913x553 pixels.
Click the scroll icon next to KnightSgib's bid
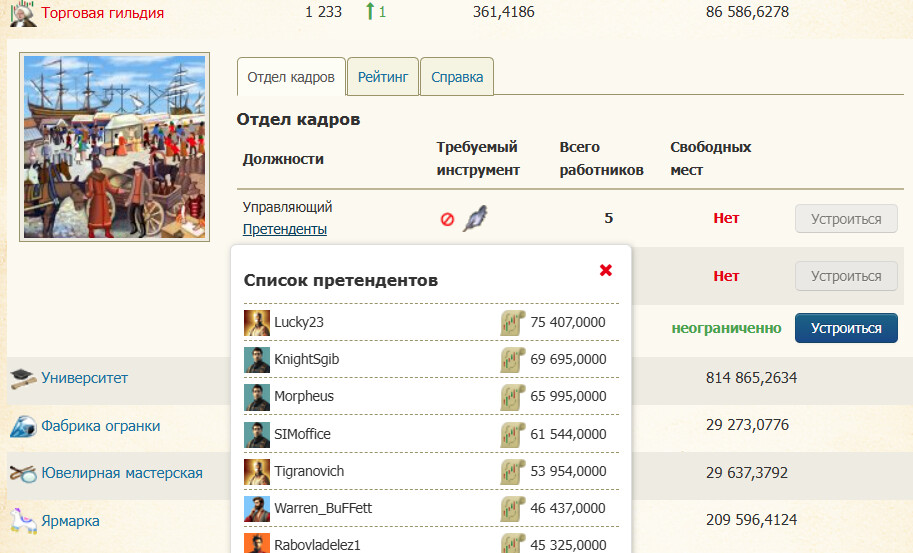point(513,360)
